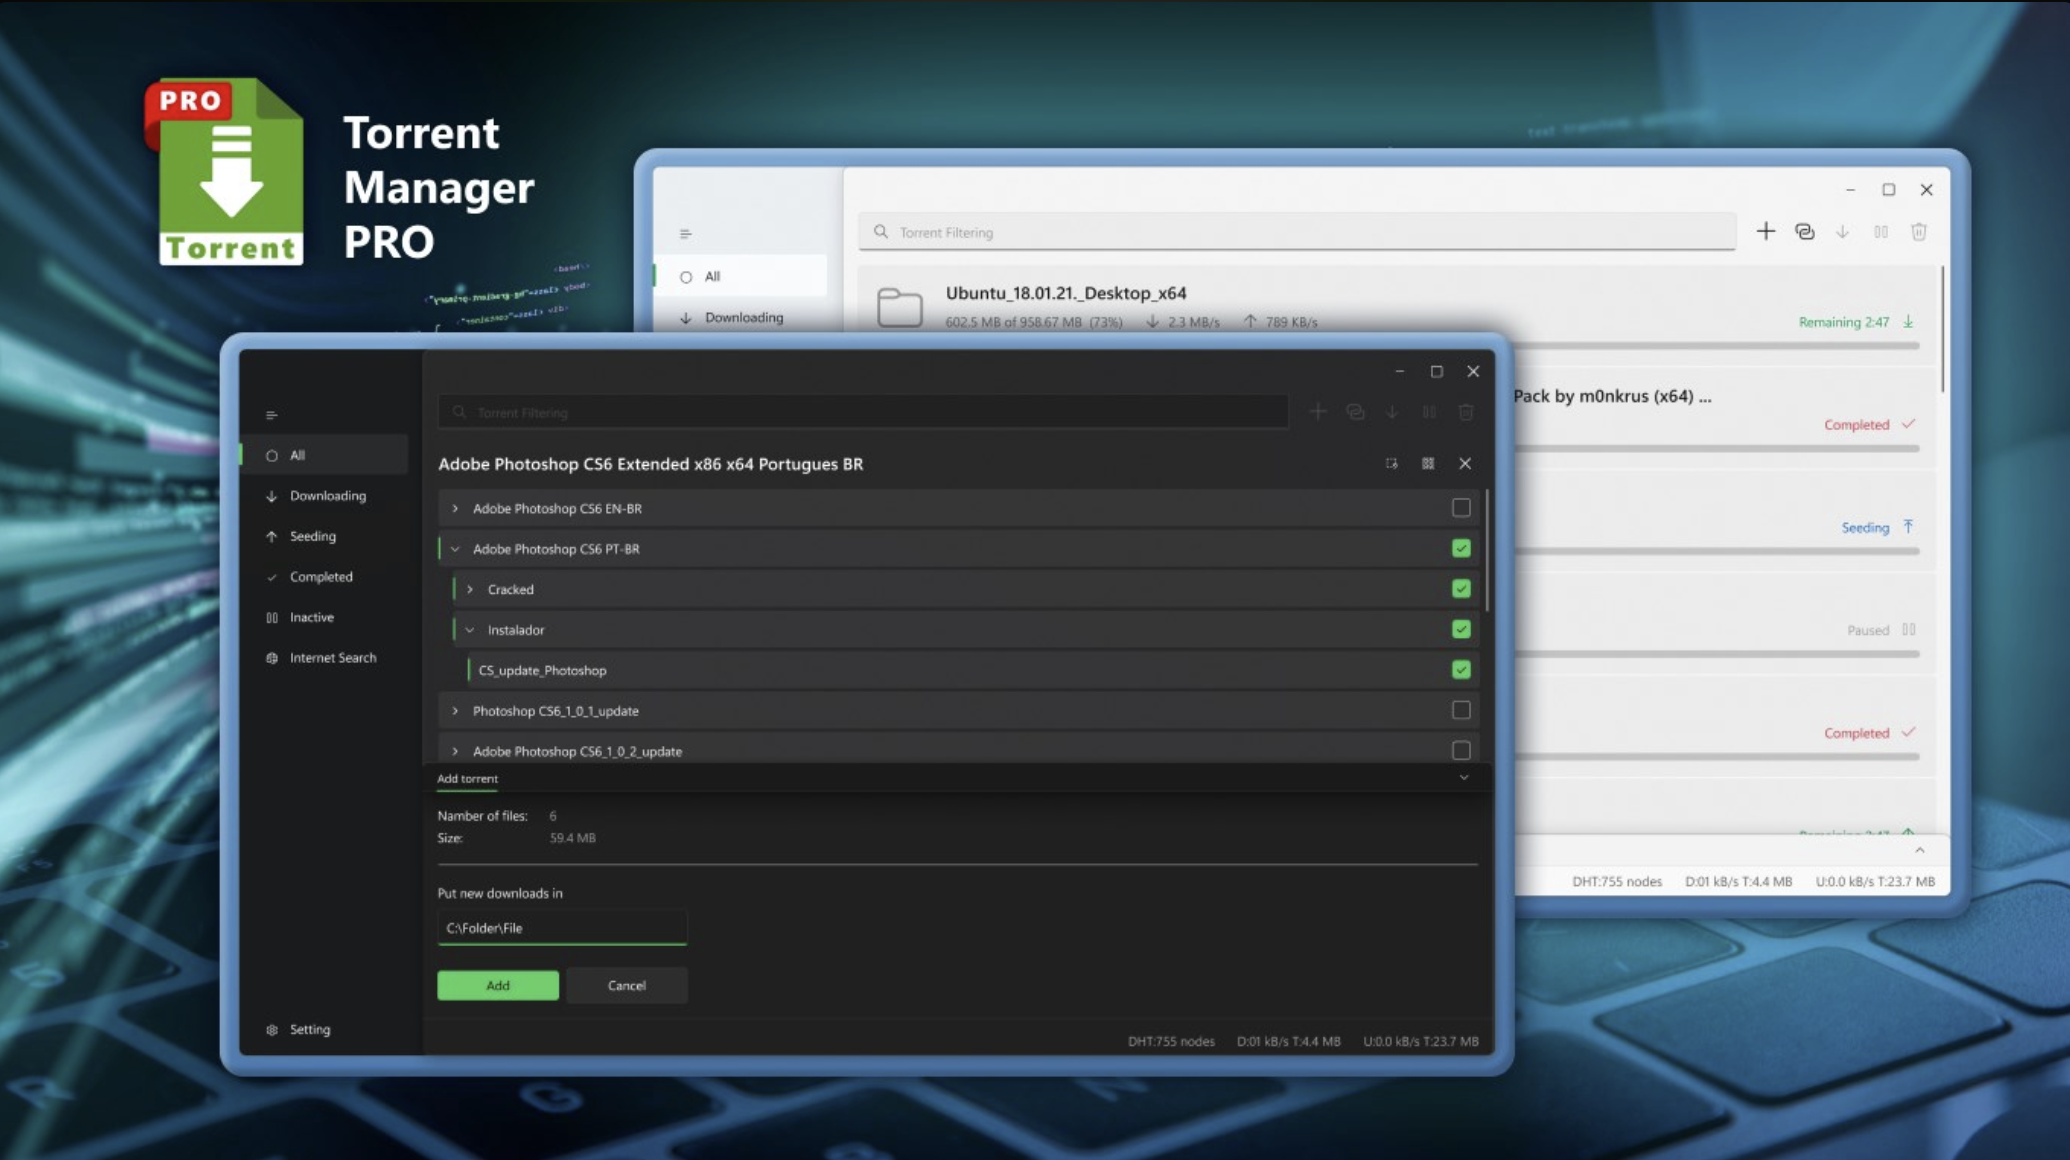Click the seeding upload icon next to Seeding
Viewport: 2070px width, 1160px height.
(1908, 527)
